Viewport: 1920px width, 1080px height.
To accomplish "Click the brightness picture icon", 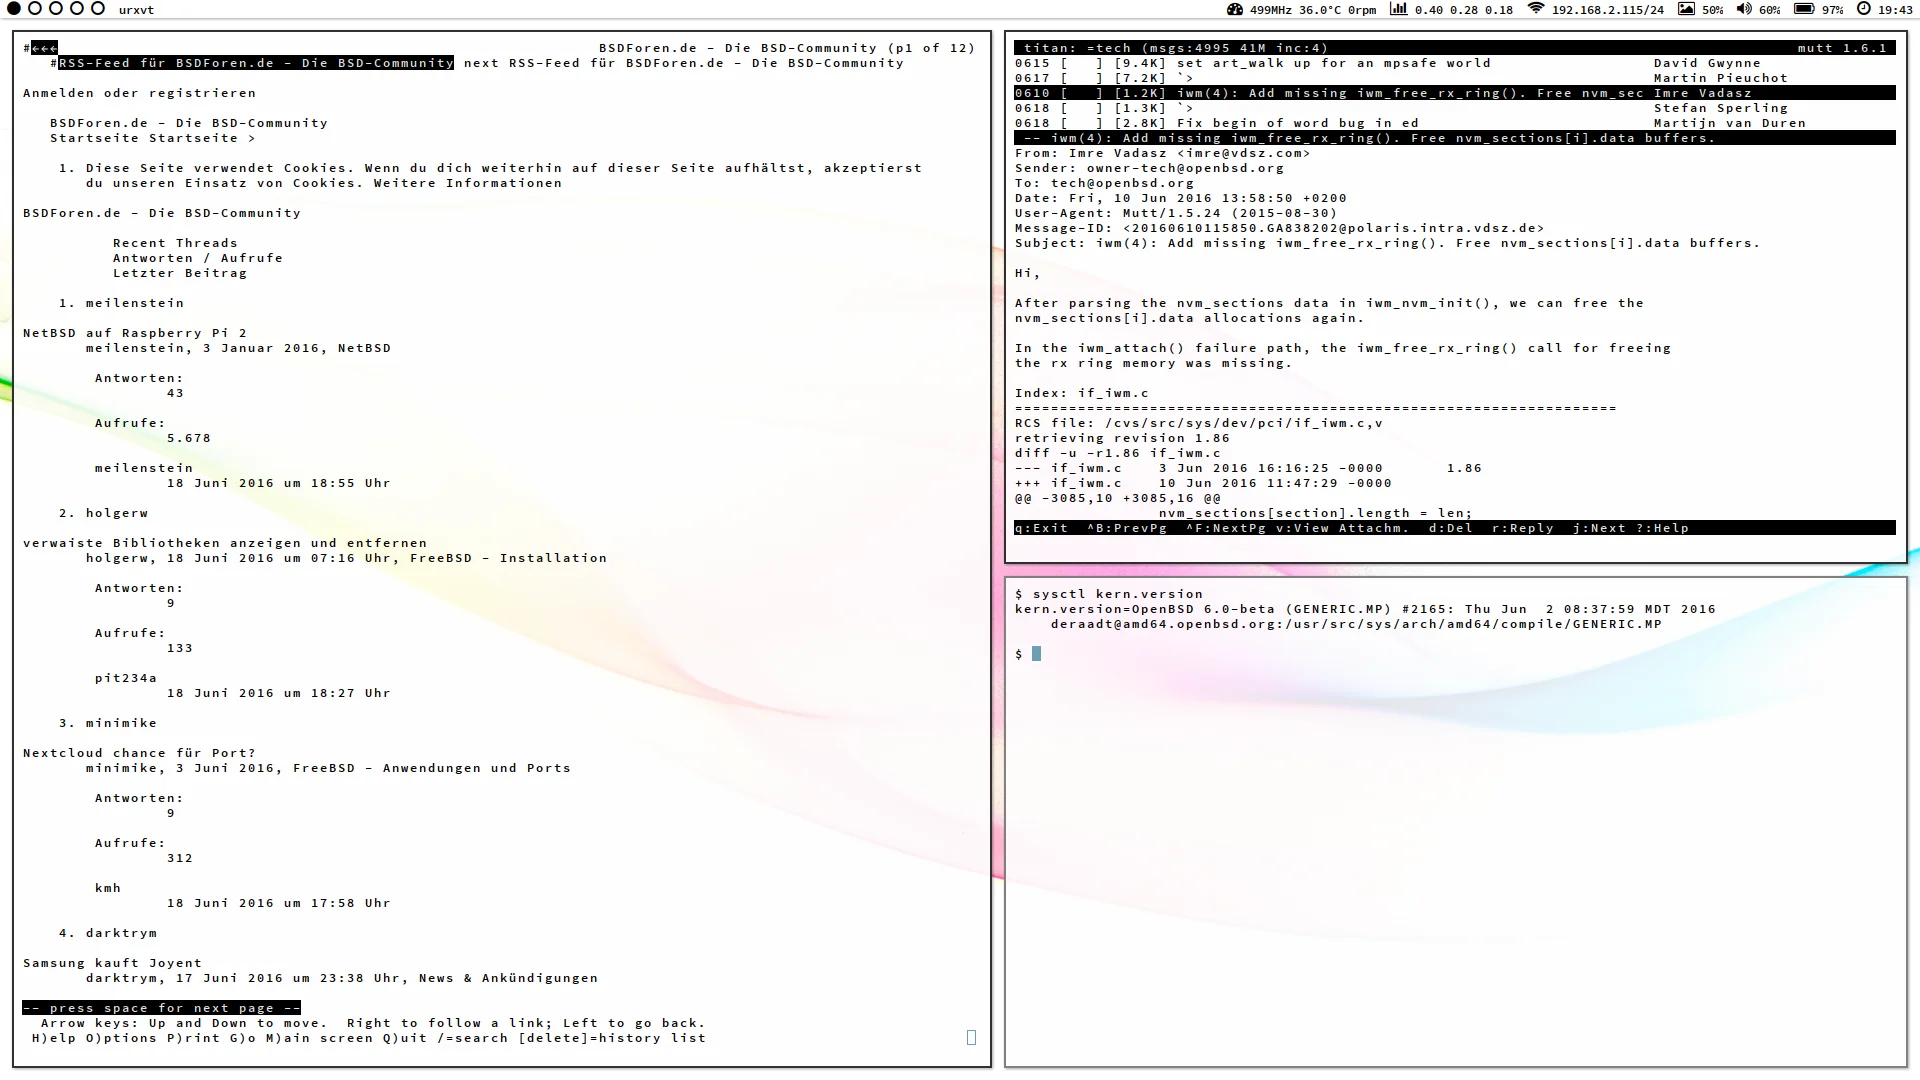I will pyautogui.click(x=1686, y=9).
